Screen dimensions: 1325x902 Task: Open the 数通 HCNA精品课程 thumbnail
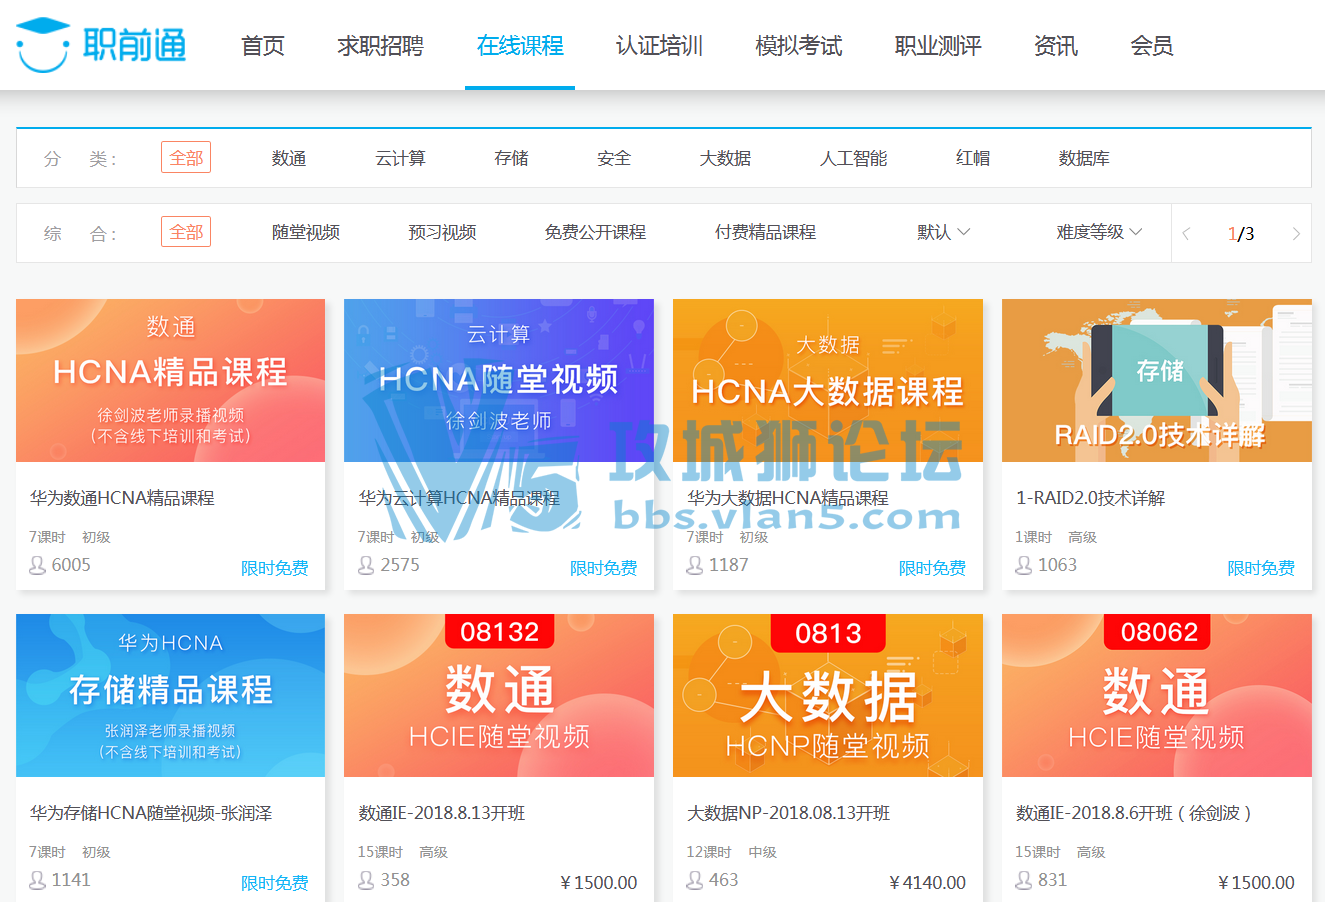point(170,380)
